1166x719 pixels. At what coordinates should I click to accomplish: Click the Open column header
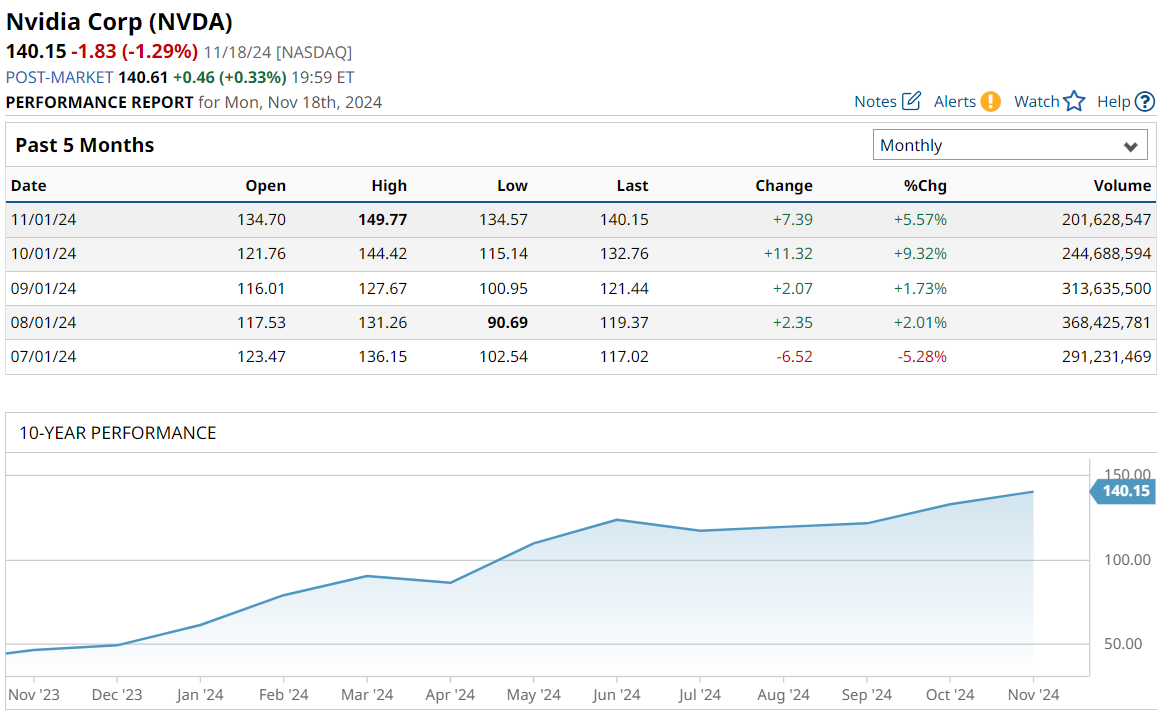pos(265,186)
